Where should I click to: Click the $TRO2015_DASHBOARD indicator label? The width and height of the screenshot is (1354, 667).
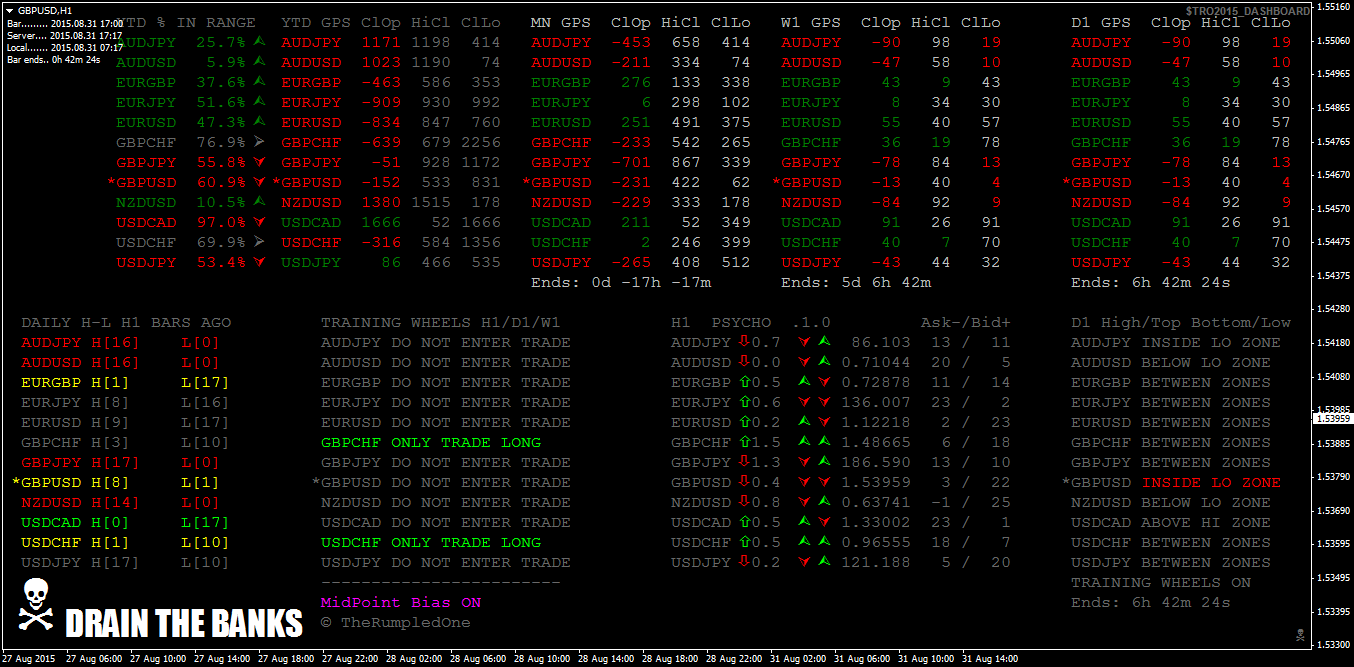pos(1246,11)
